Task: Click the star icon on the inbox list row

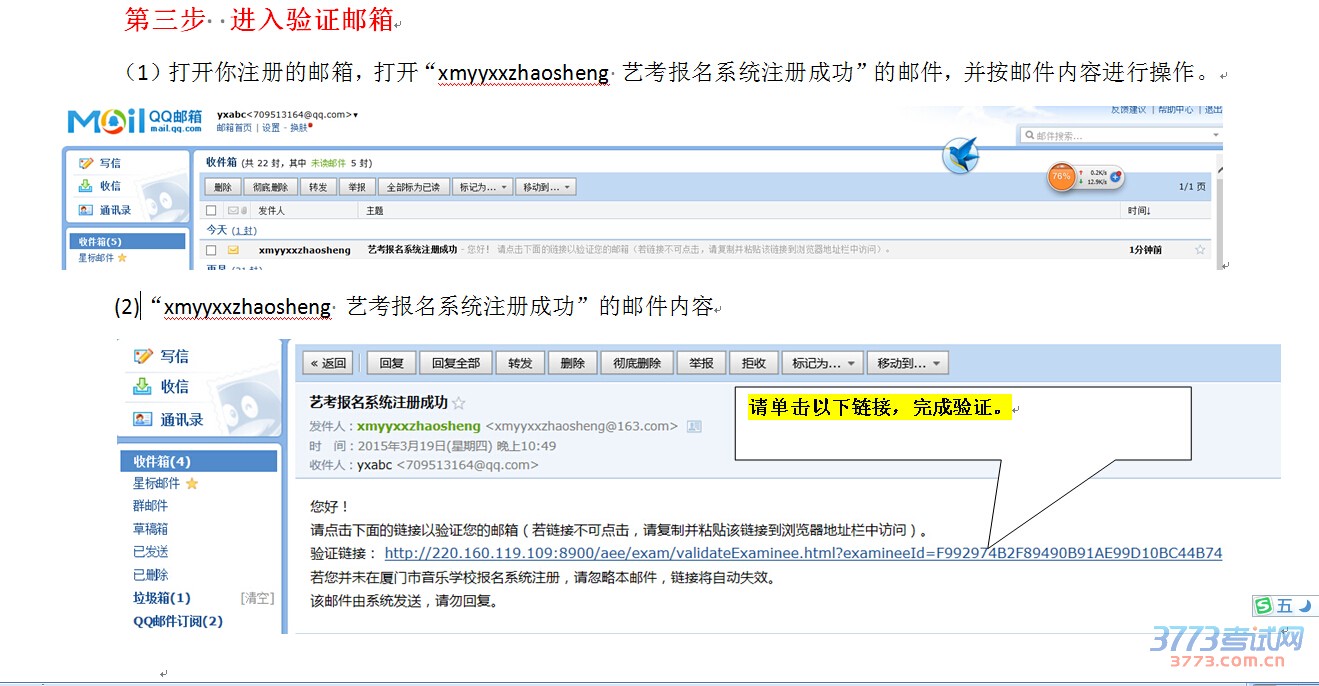Action: [x=1200, y=250]
